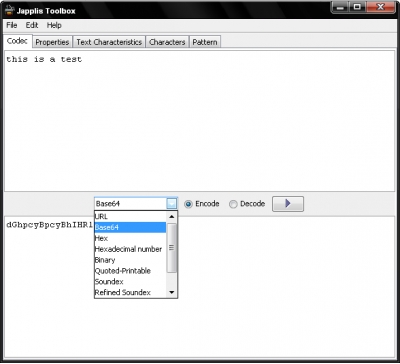Pick Refined Soundex in the list
The height and width of the screenshot is (364, 400).
pyautogui.click(x=130, y=292)
